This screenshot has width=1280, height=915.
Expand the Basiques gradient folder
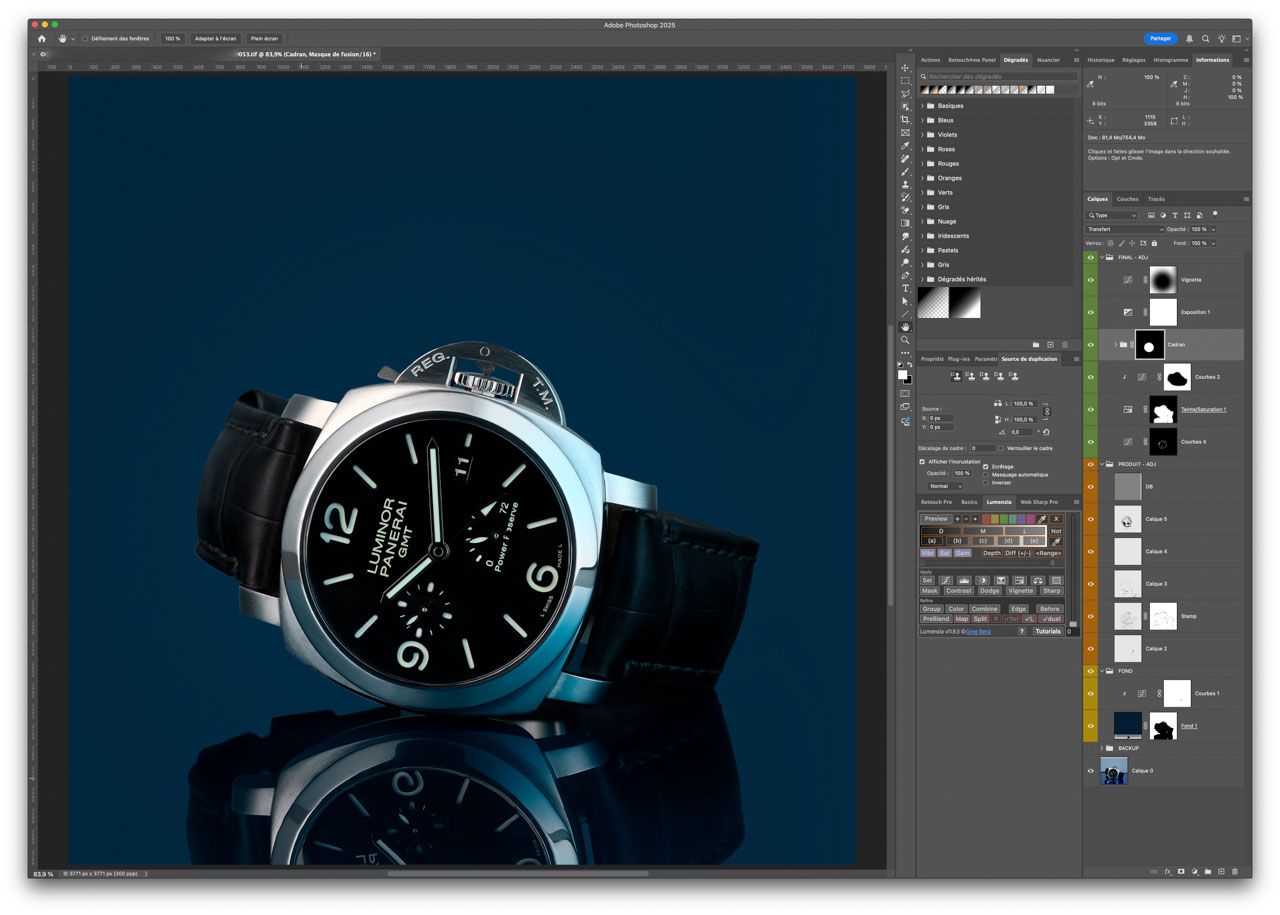click(922, 106)
